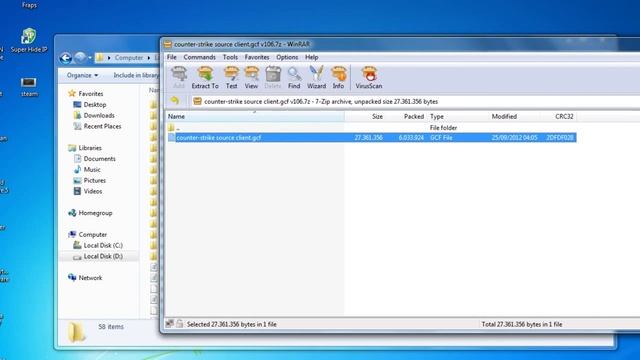
Task: Open the recent pages dropdown arrow in Explorer
Action: click(x=90, y=58)
